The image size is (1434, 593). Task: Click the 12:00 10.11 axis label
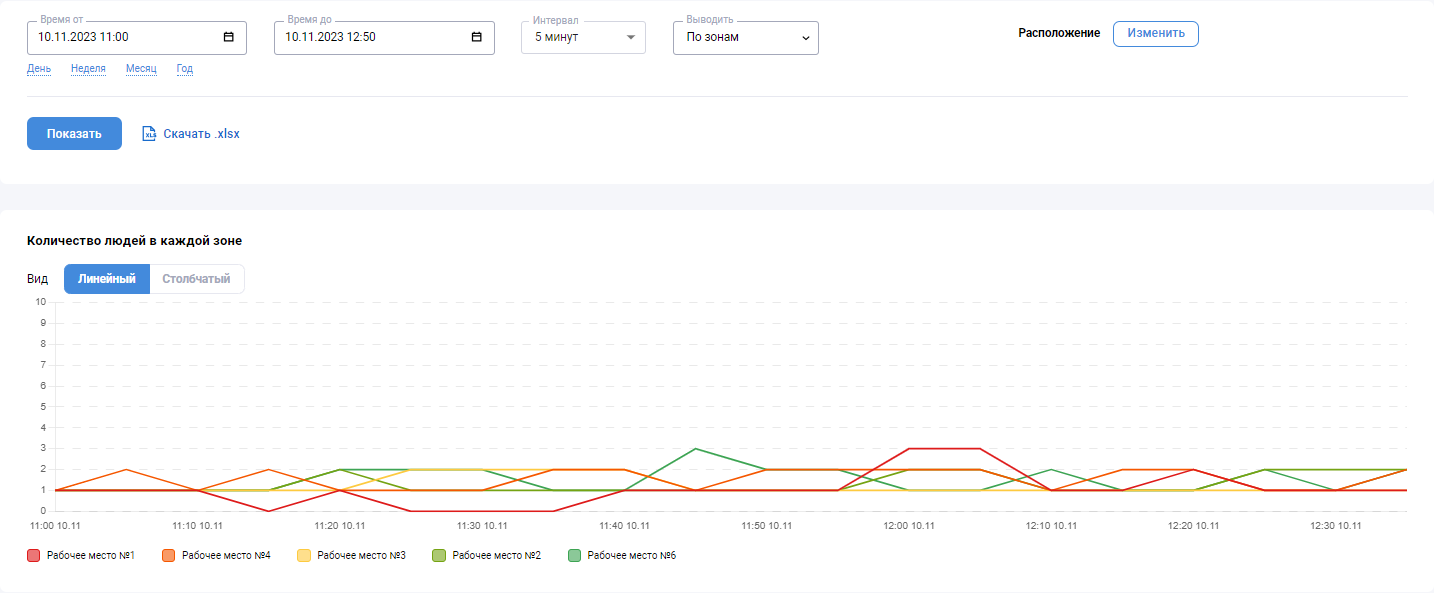click(x=908, y=525)
